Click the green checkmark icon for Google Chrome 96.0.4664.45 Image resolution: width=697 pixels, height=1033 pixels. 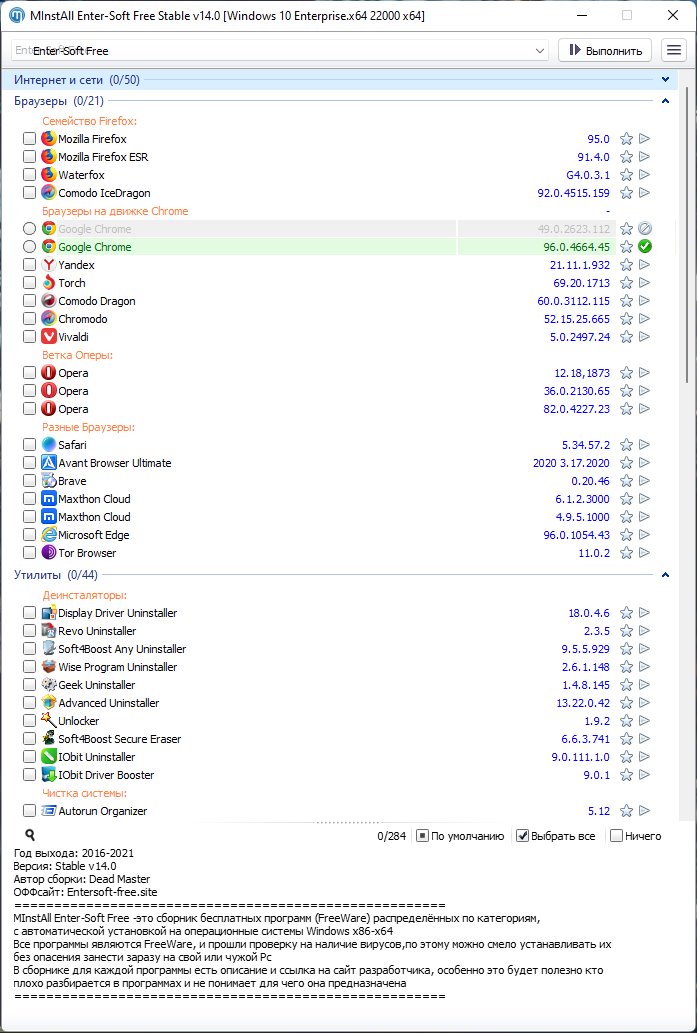pos(645,247)
